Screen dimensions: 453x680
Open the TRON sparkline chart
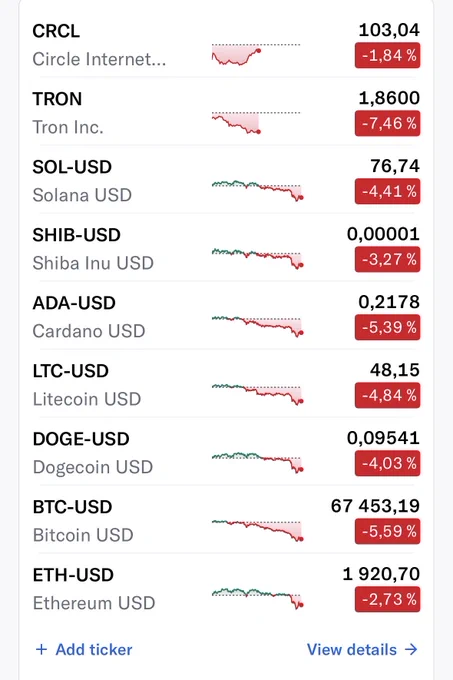point(256,122)
